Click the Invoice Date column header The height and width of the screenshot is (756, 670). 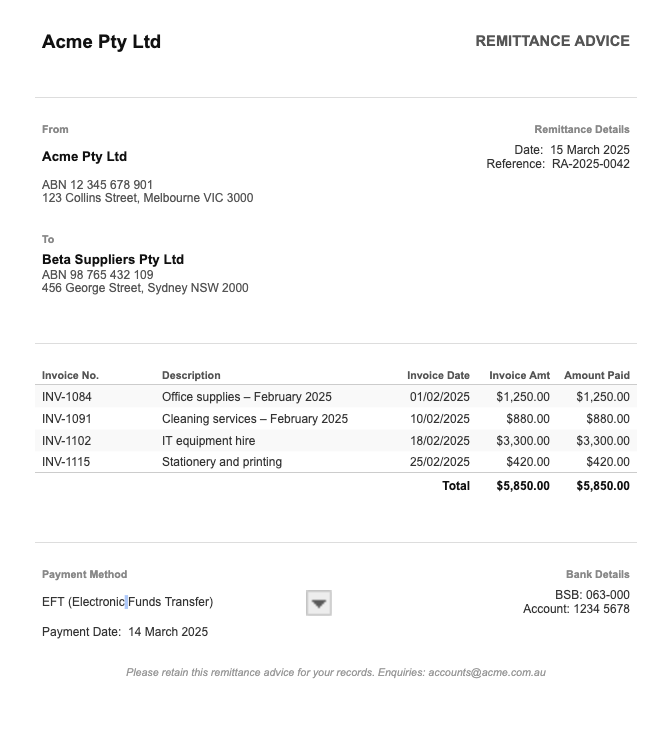click(438, 376)
